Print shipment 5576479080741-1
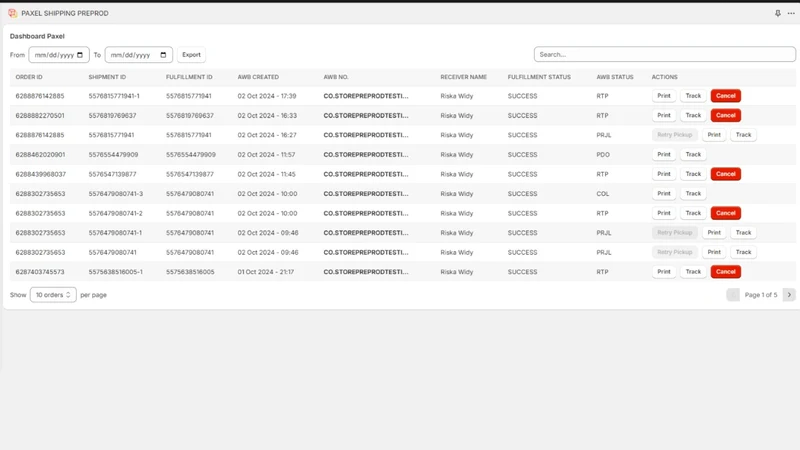This screenshot has width=800, height=450. point(714,233)
